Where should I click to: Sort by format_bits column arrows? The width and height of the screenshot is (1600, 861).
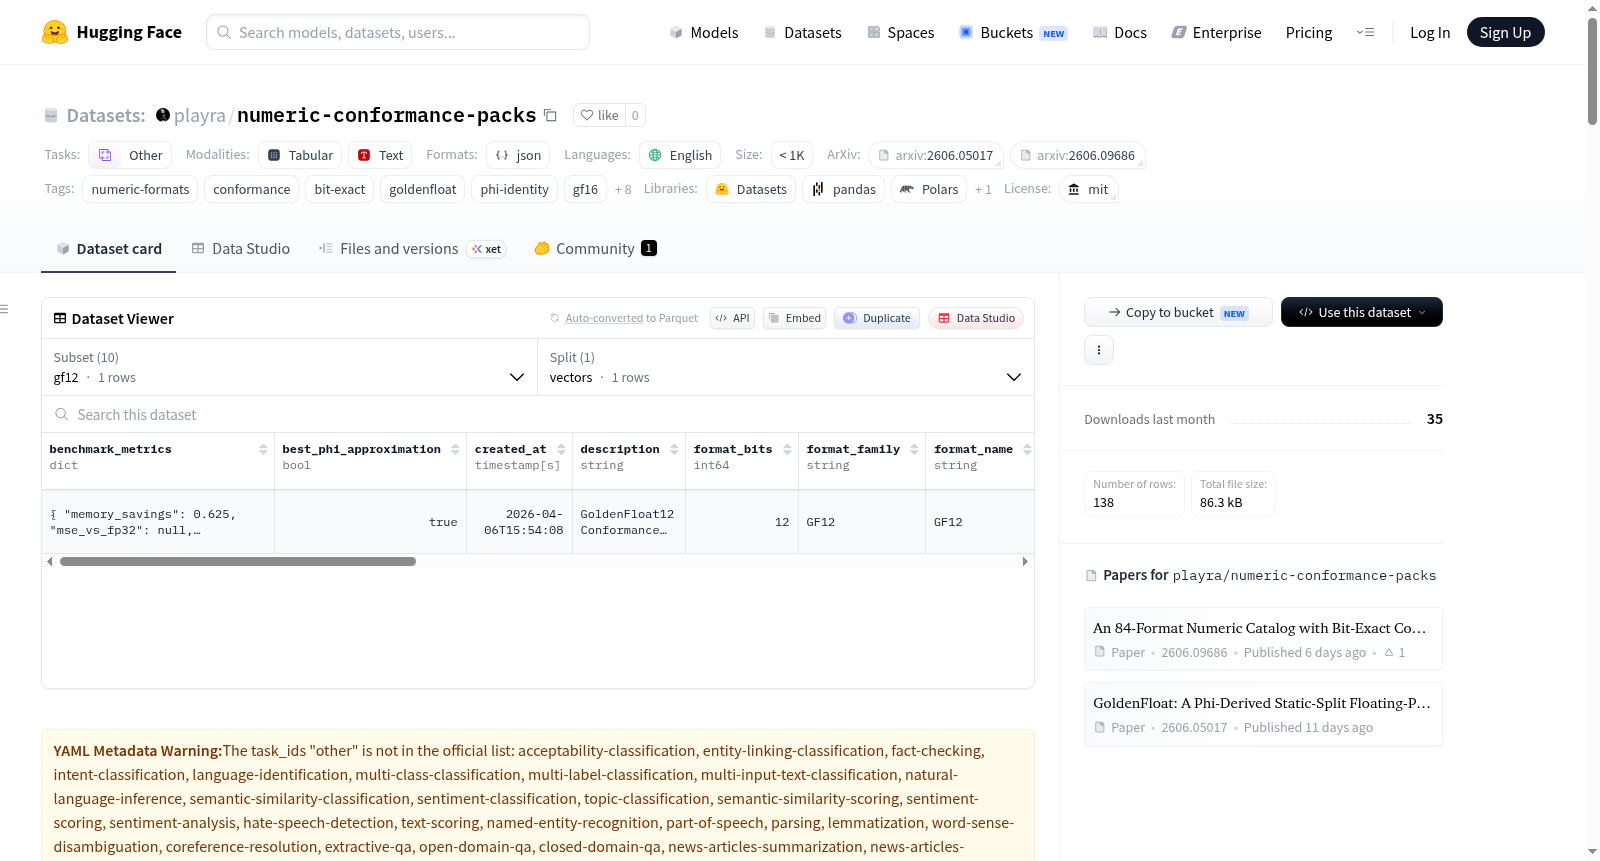click(x=787, y=449)
